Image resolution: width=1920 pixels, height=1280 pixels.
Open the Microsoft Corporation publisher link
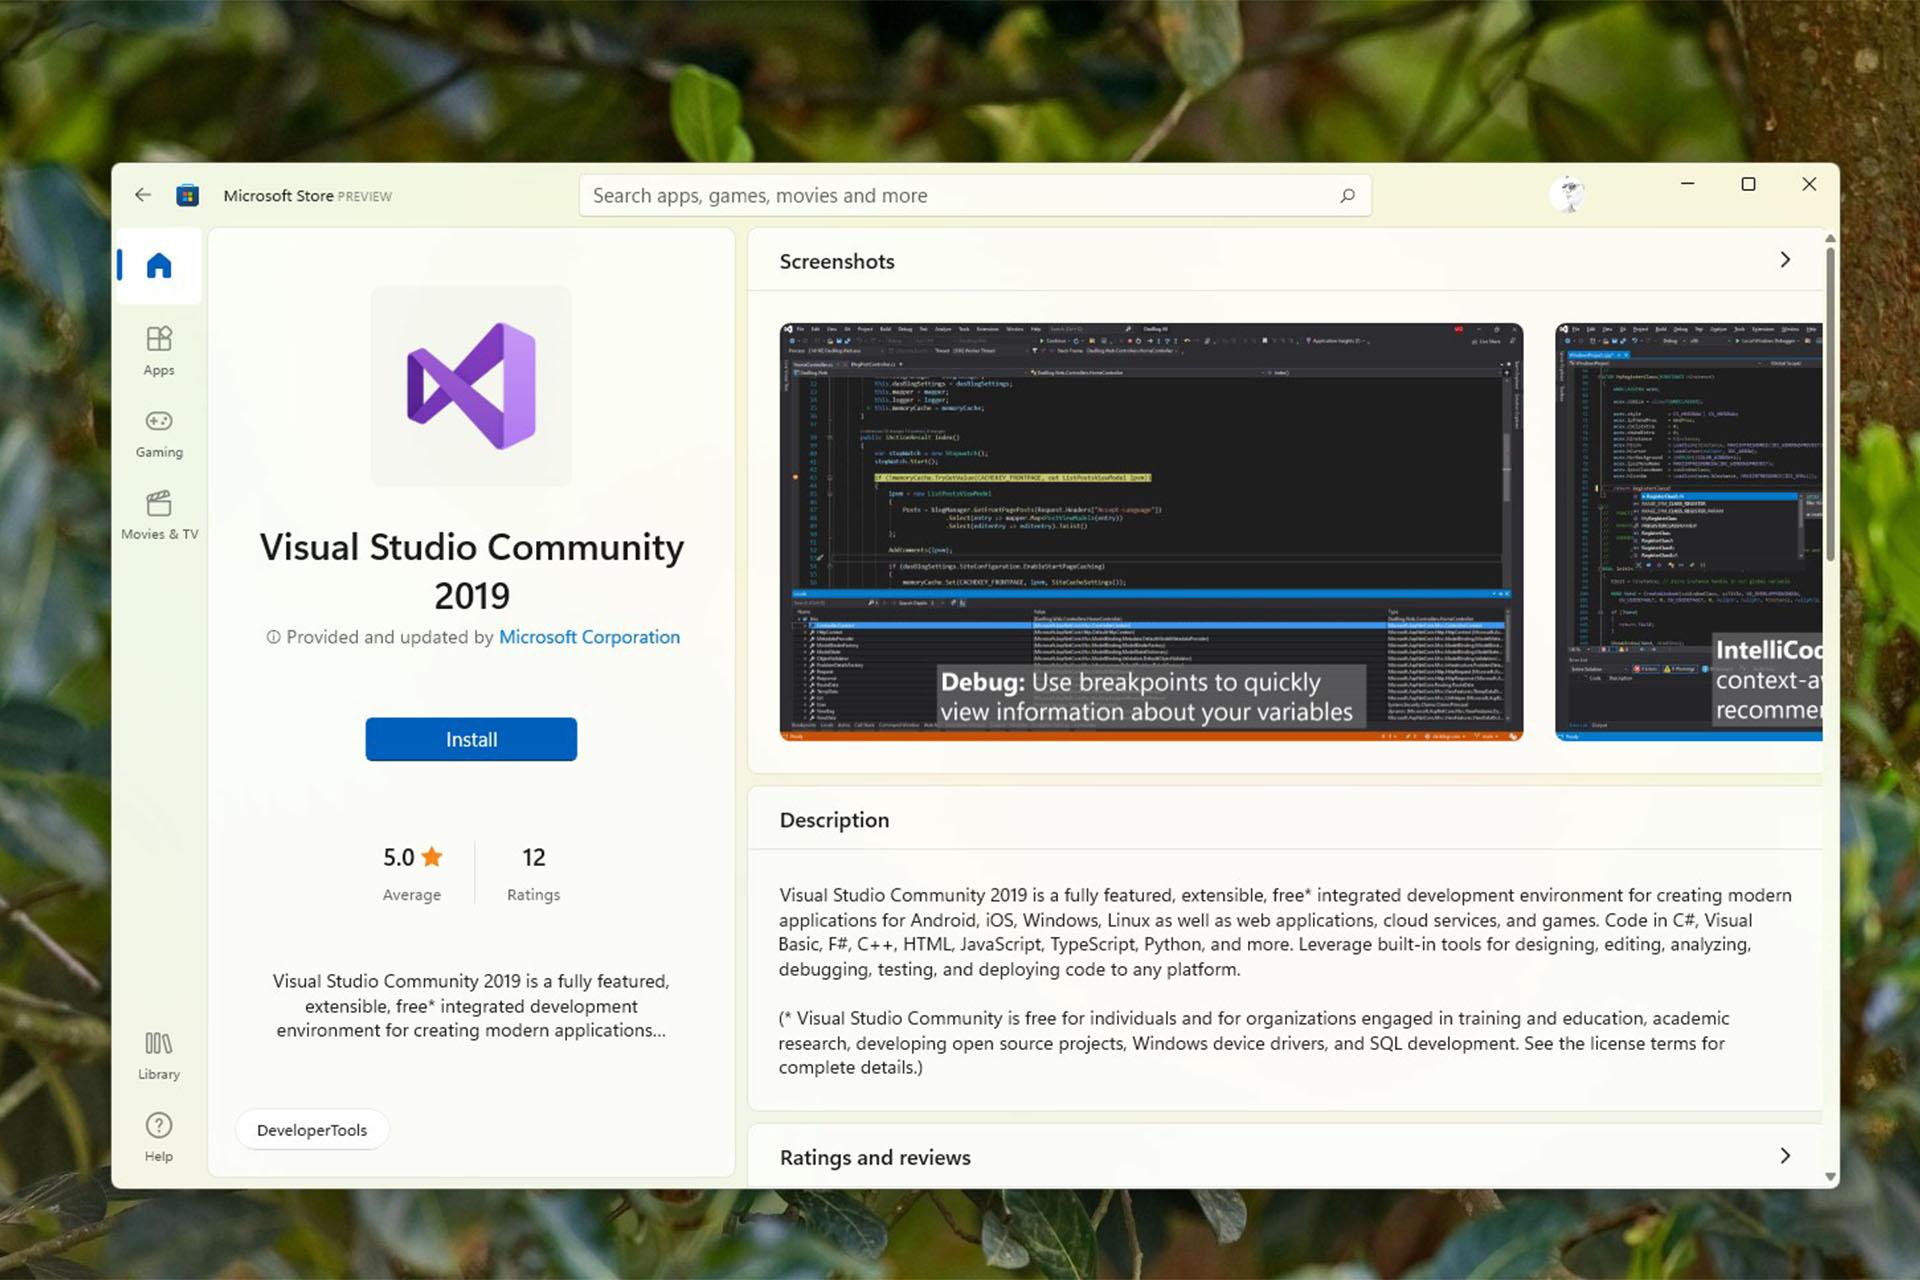point(589,637)
